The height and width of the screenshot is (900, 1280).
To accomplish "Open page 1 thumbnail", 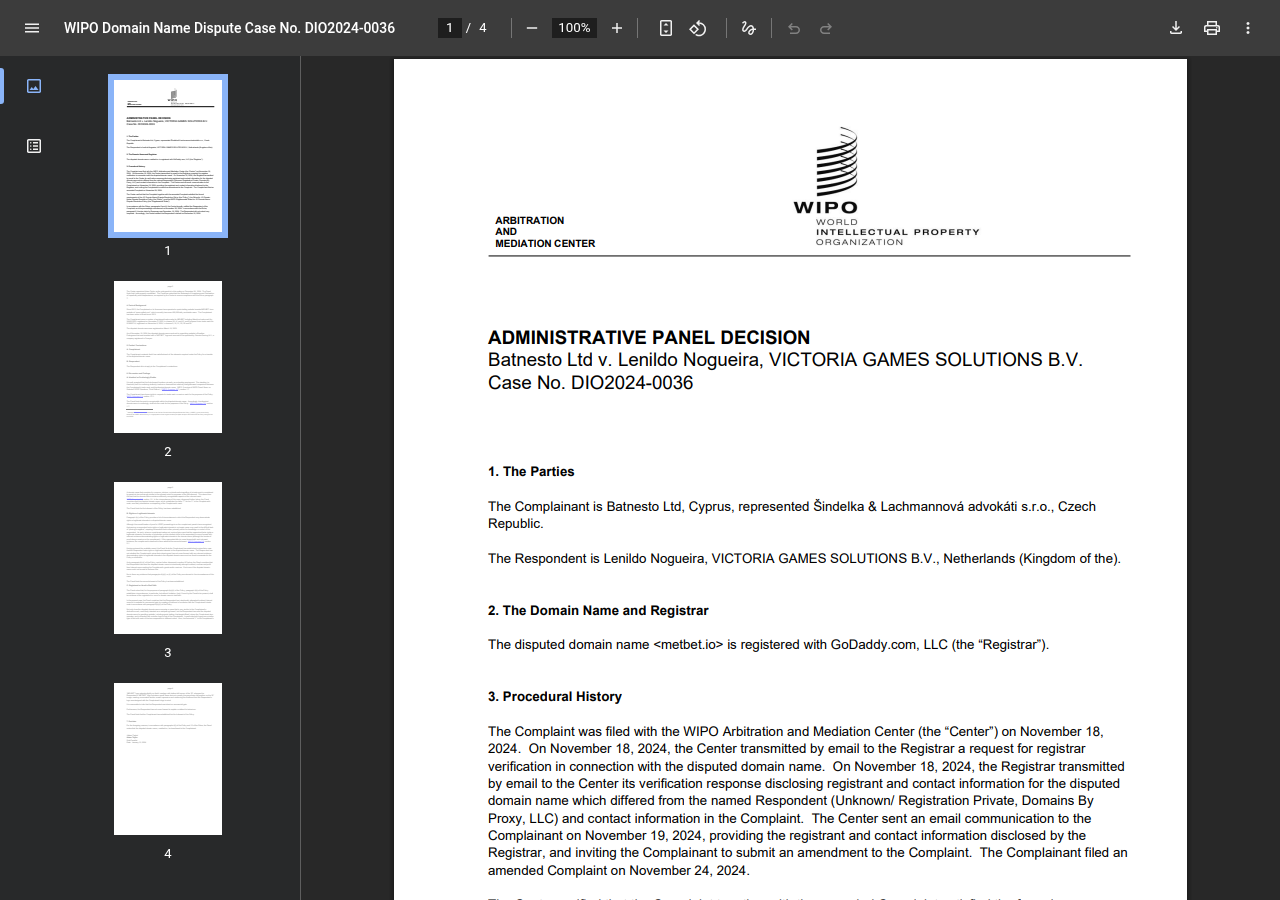I will [x=168, y=156].
